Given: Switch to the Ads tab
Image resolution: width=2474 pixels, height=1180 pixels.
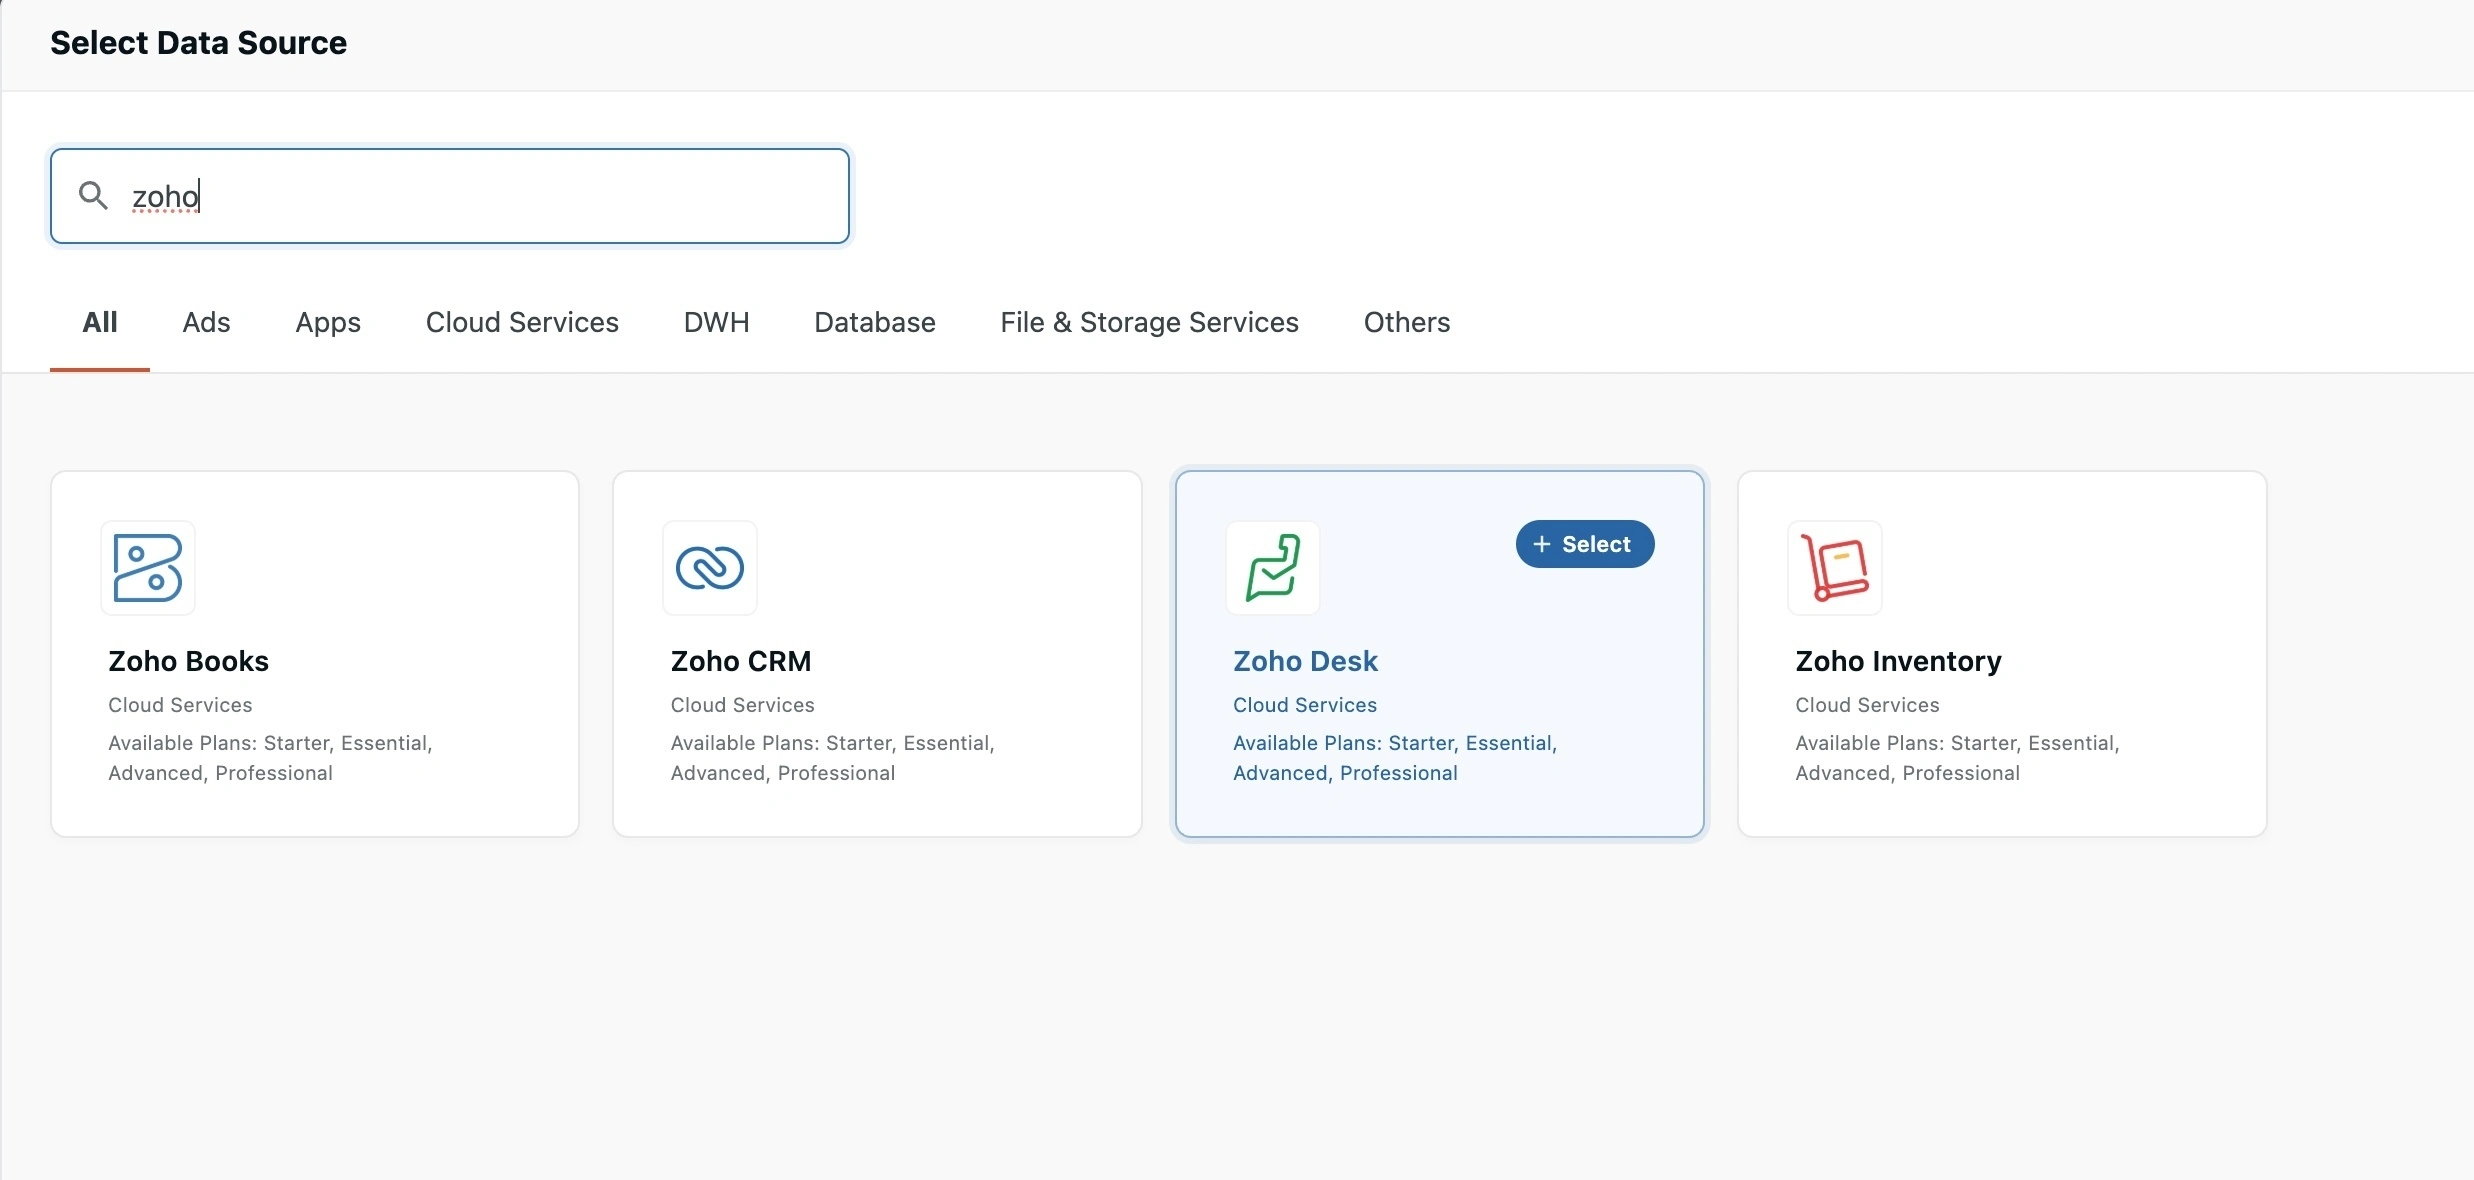Looking at the screenshot, I should [x=206, y=322].
